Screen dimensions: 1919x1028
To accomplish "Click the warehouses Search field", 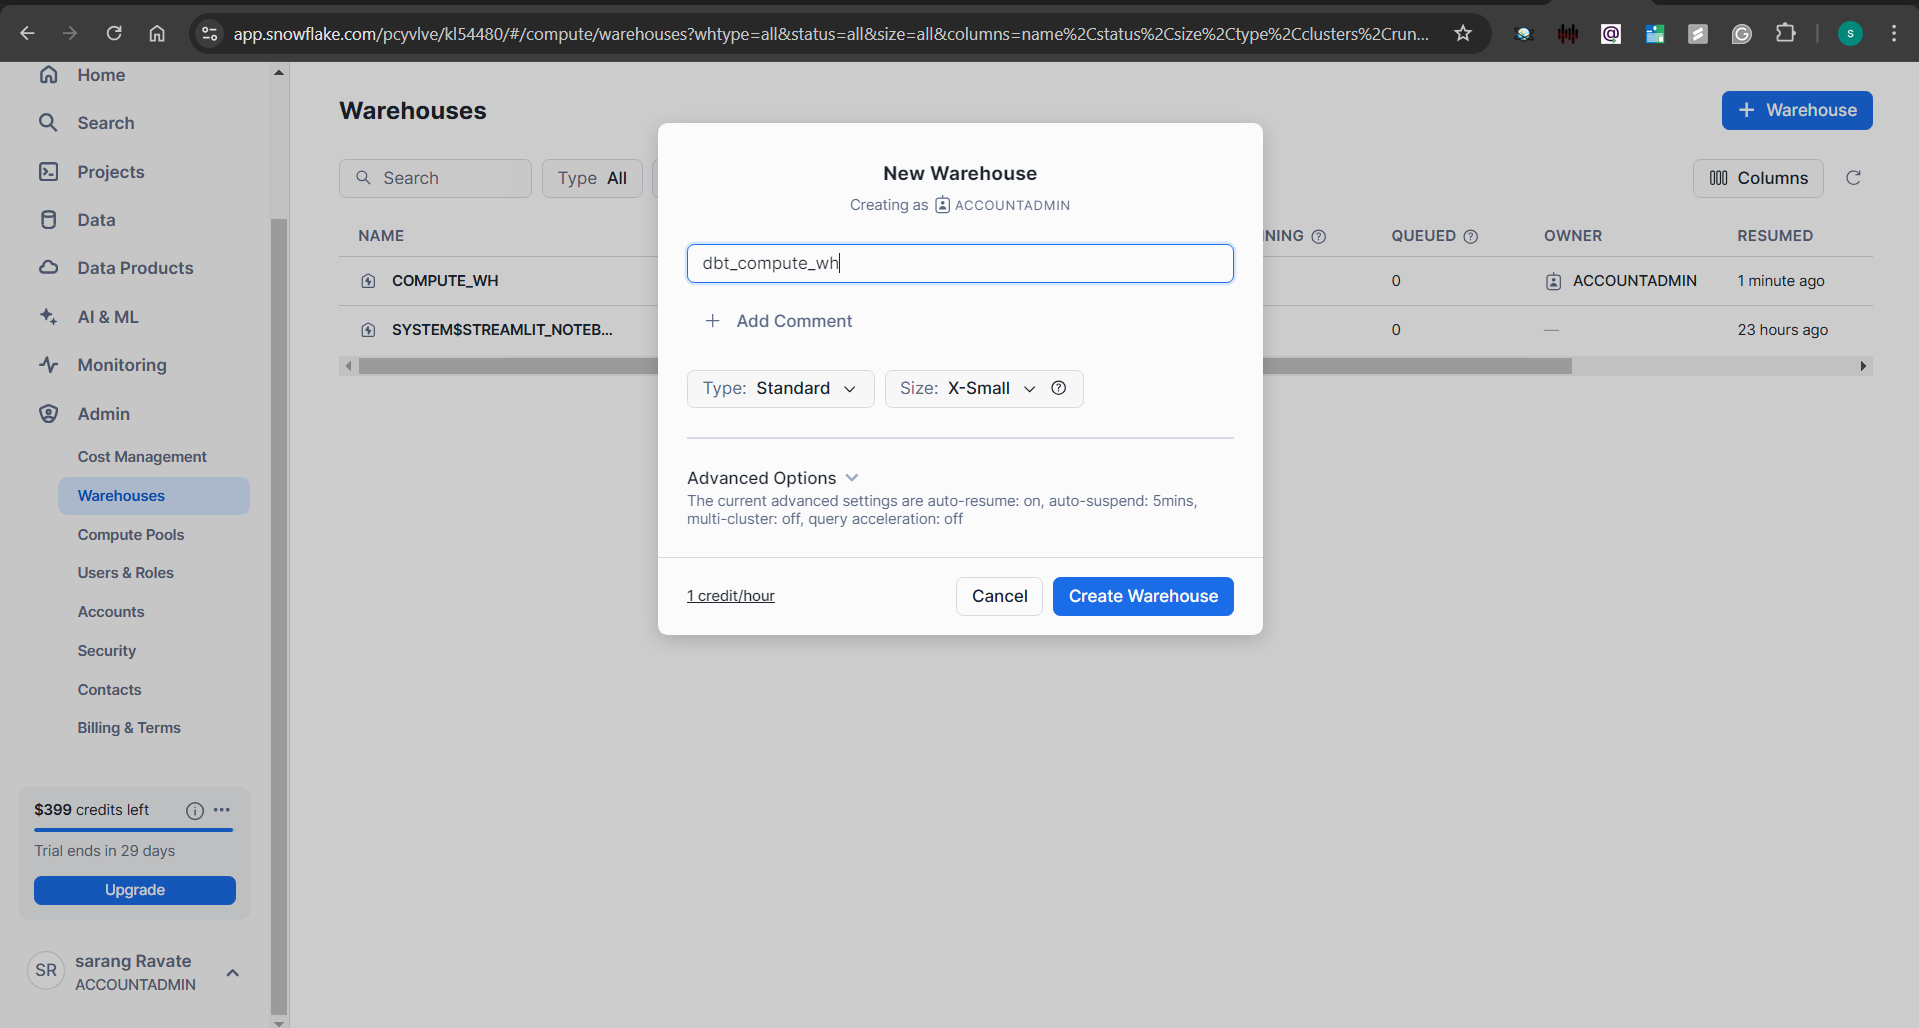I will click(x=435, y=178).
